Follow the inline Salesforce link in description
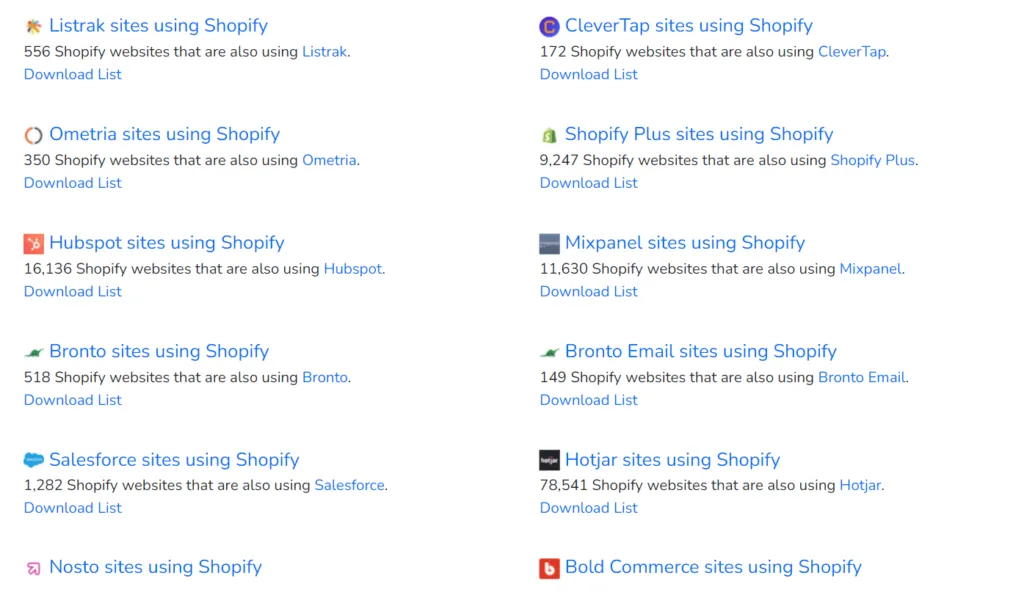 coord(349,485)
